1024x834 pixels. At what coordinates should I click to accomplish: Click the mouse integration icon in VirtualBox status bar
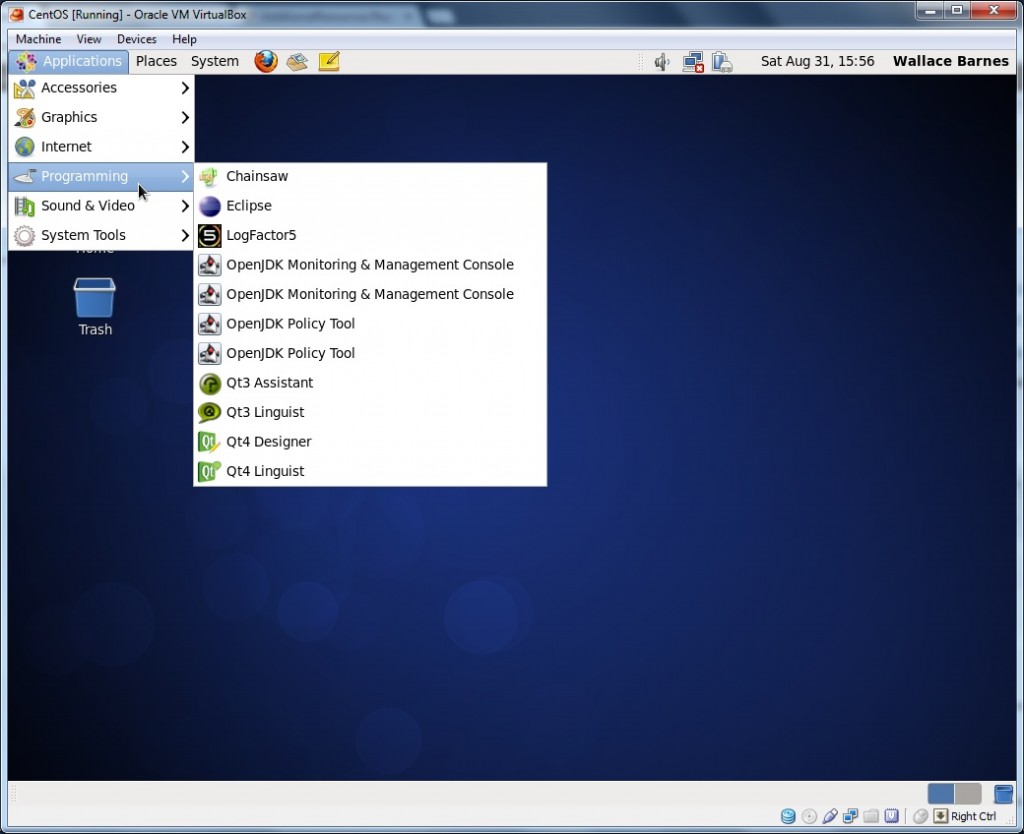click(x=920, y=815)
